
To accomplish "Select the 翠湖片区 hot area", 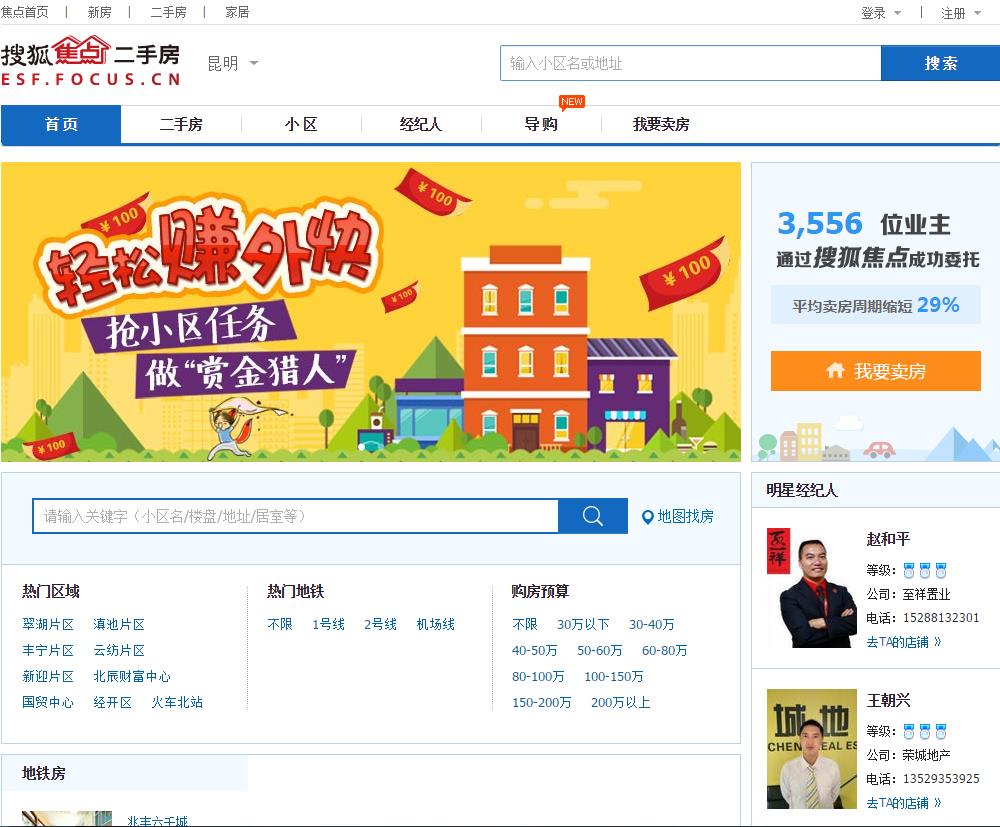I will 48,624.
